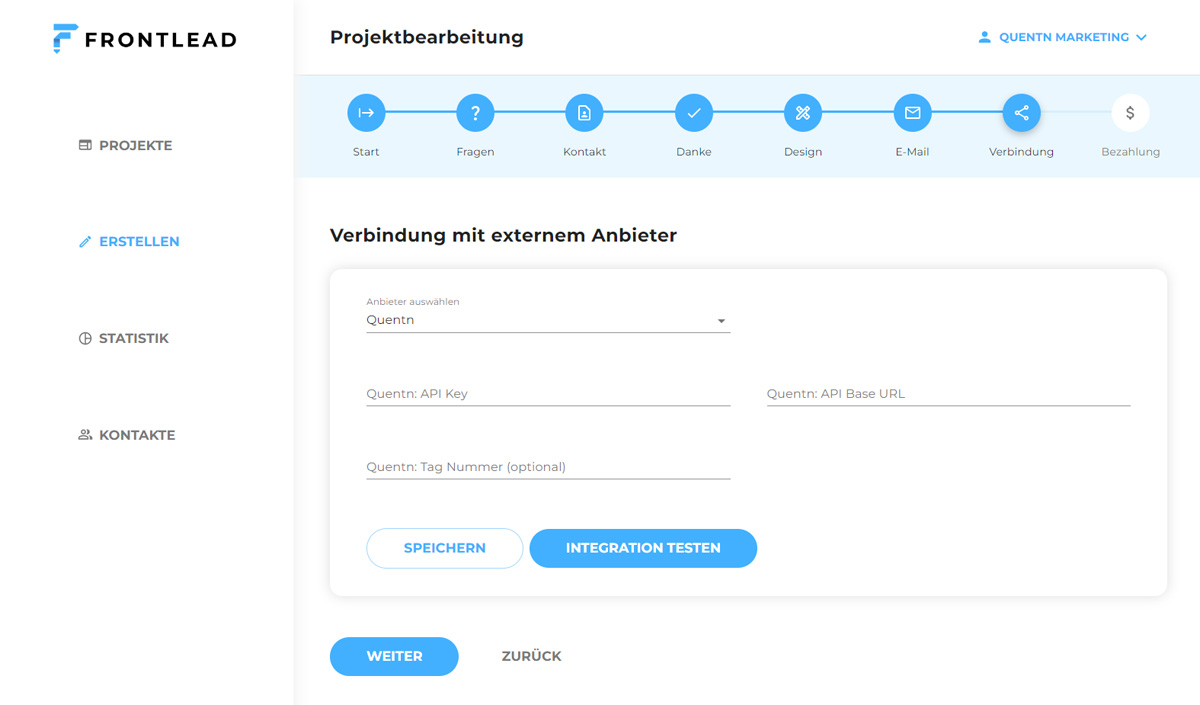Open PROJEKTE in the sidebar
Screen dimensions: 1200x705
tap(126, 145)
